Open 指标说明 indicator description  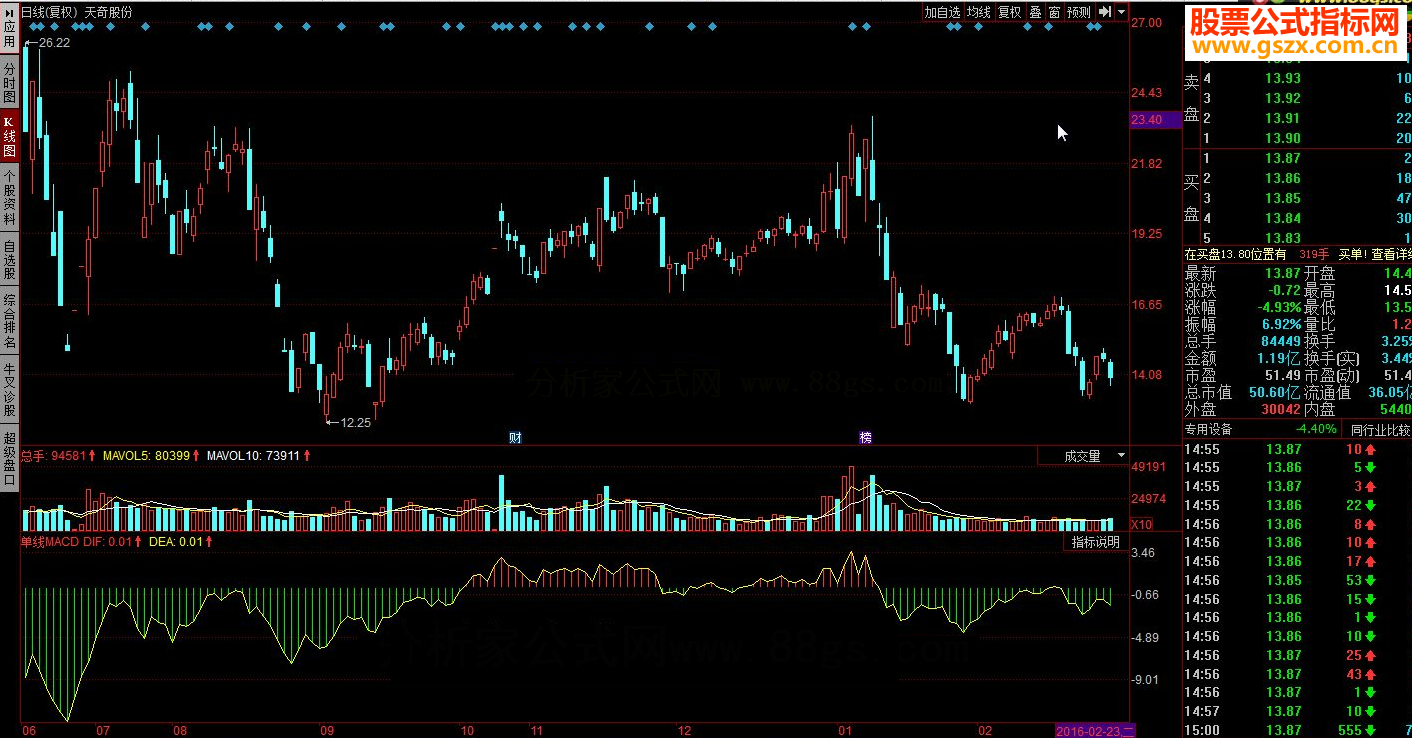point(1095,542)
